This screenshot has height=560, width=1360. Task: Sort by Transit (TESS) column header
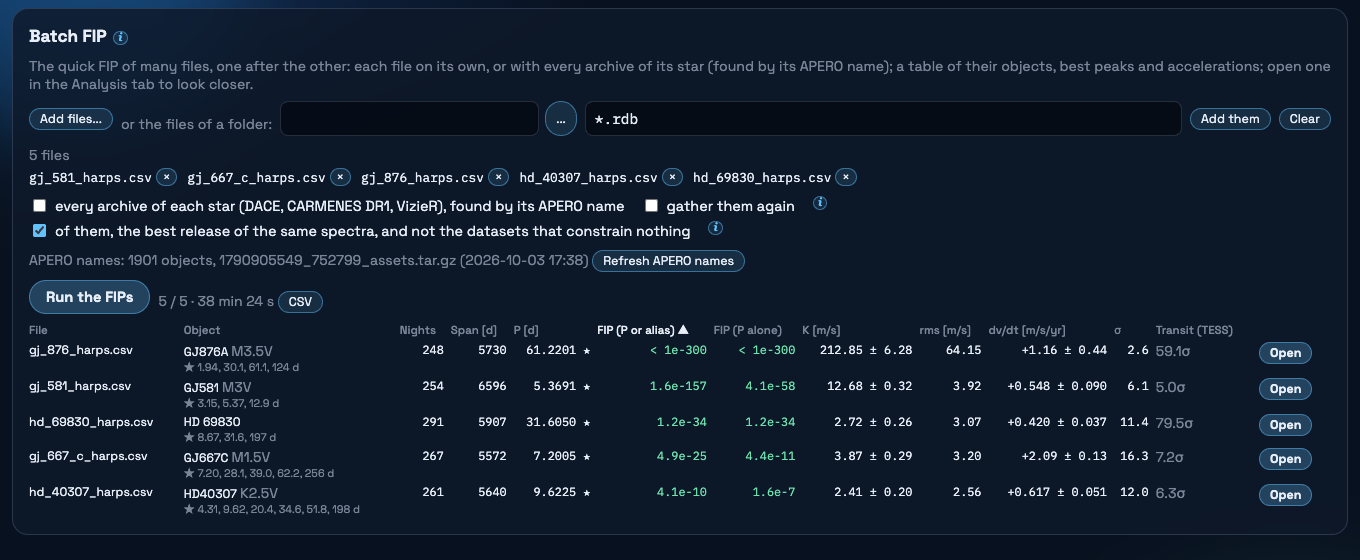point(1193,330)
